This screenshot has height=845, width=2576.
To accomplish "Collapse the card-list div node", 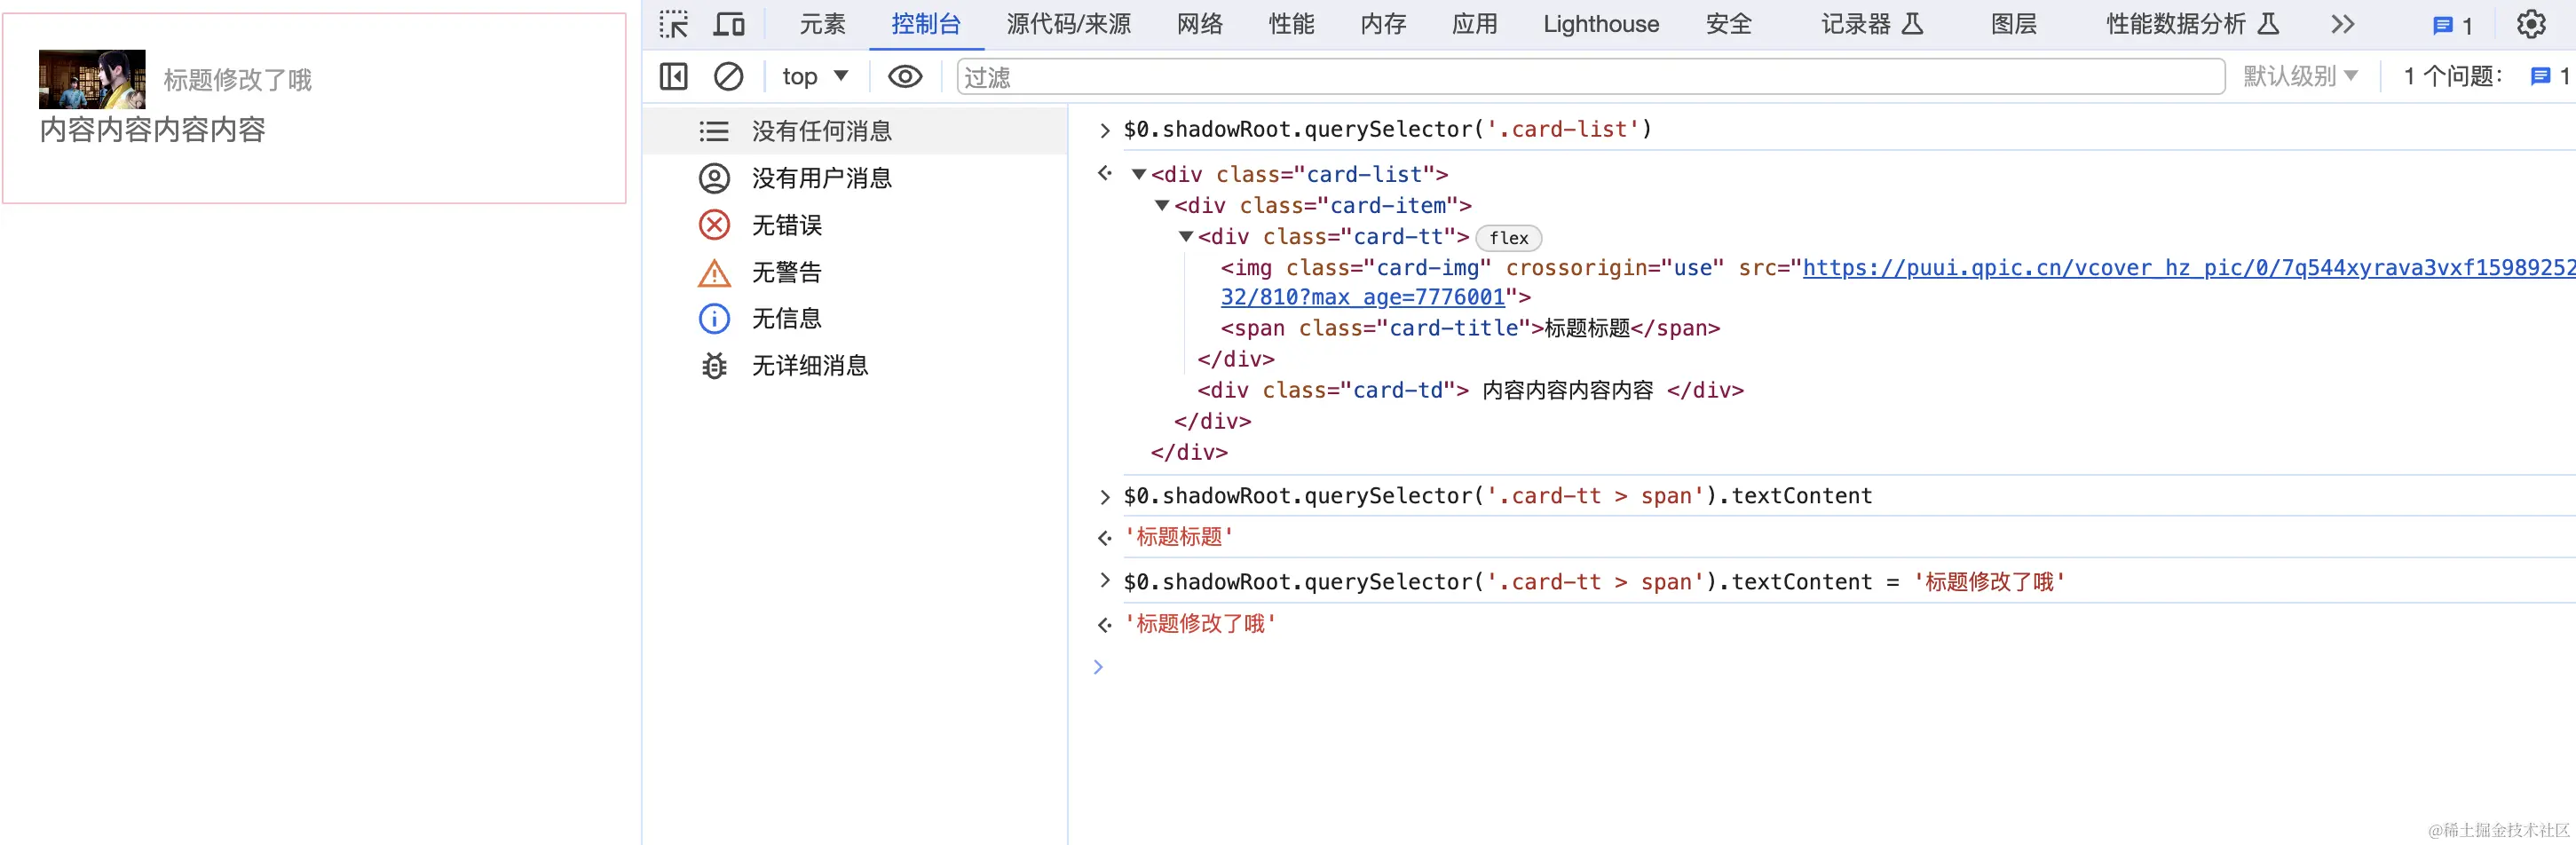I will tap(1139, 175).
